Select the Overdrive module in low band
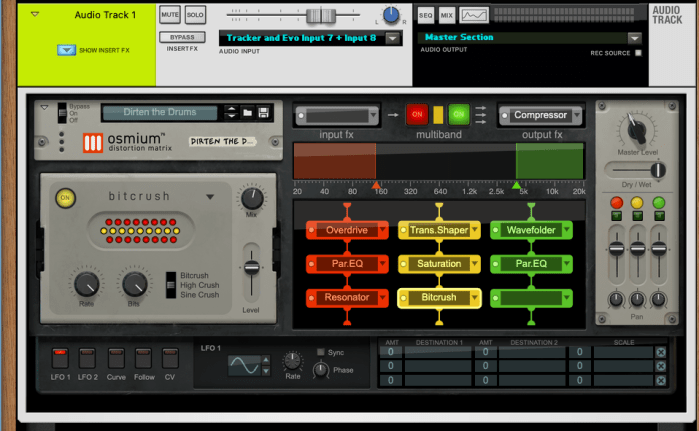Viewport: 699px width, 431px height. coord(346,231)
